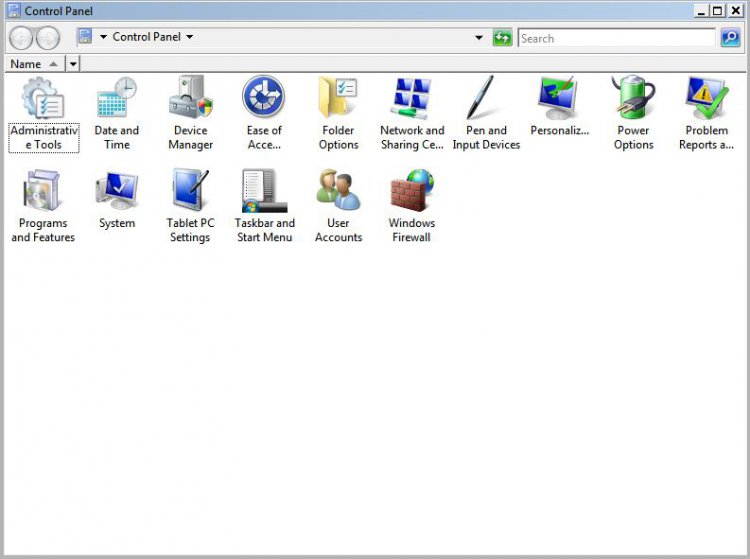The width and height of the screenshot is (750, 559).
Task: Minimize the Control Panel window
Action: coord(701,11)
